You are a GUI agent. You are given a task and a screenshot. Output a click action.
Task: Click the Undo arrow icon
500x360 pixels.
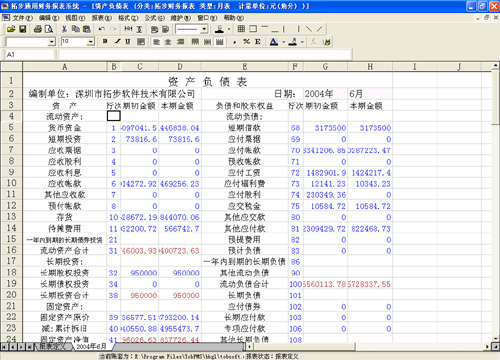pyautogui.click(x=102, y=29)
